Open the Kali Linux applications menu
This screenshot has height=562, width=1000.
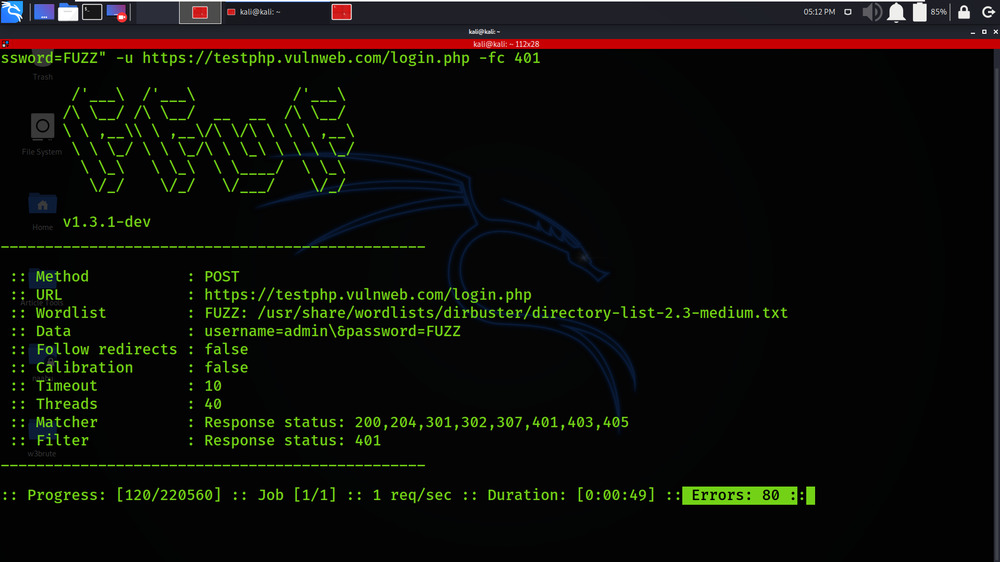14,12
